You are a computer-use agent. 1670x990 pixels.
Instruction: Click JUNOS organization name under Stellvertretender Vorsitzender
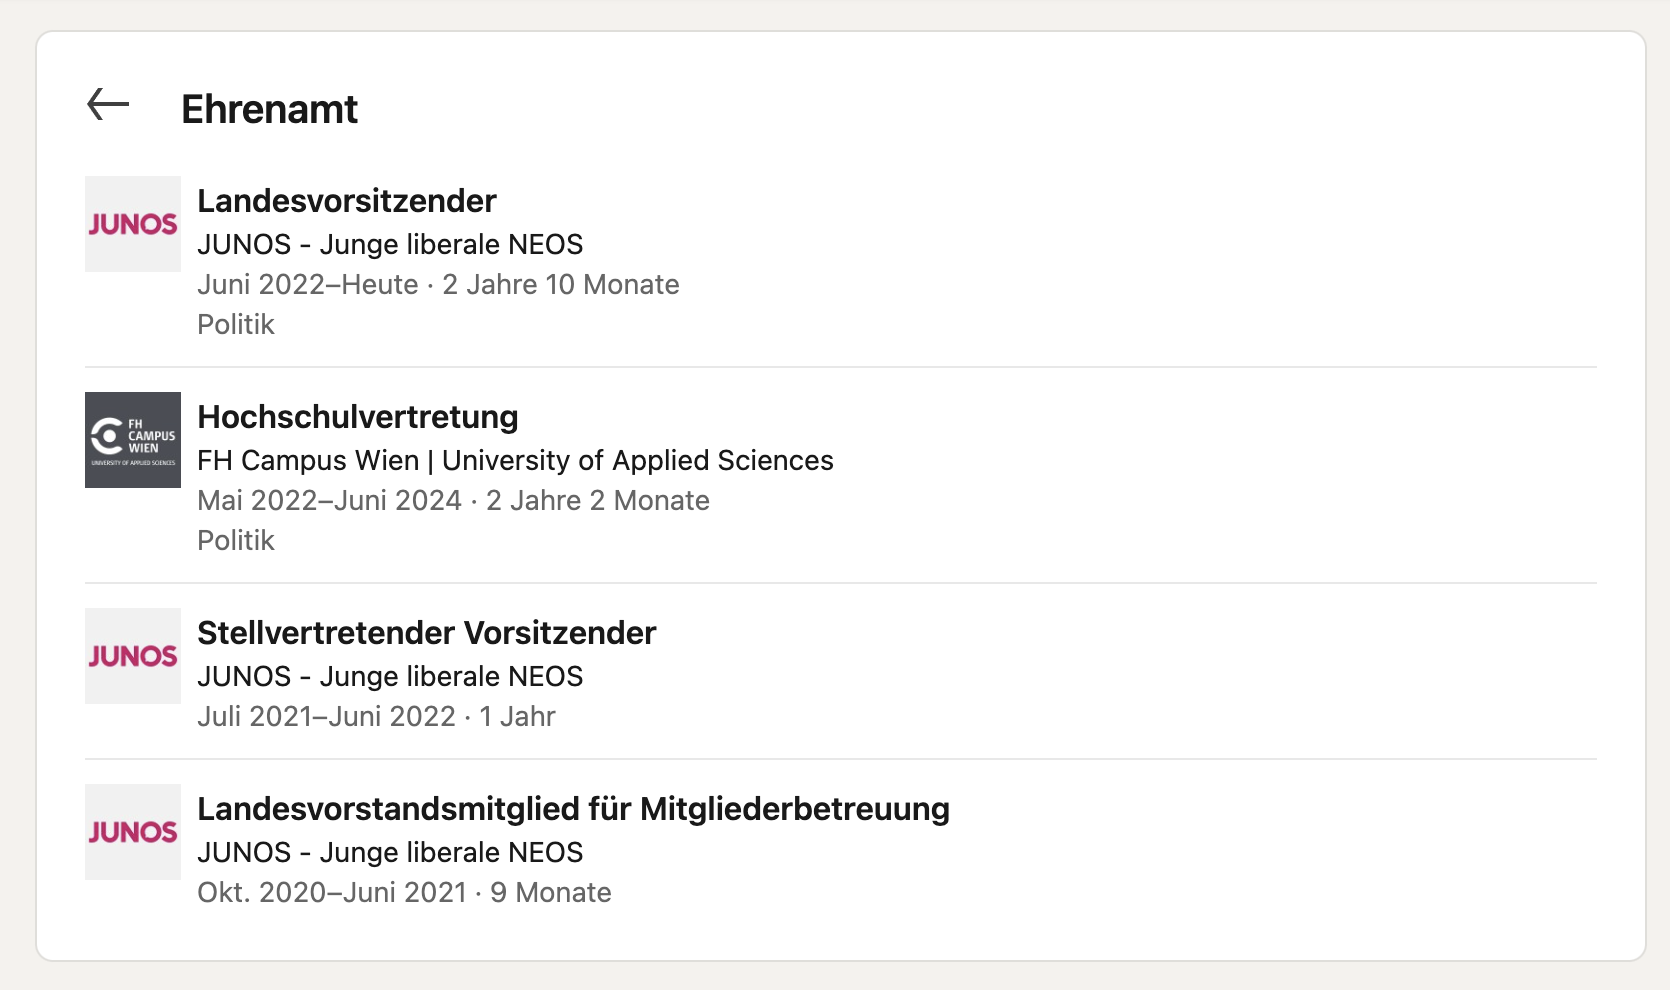click(x=390, y=677)
